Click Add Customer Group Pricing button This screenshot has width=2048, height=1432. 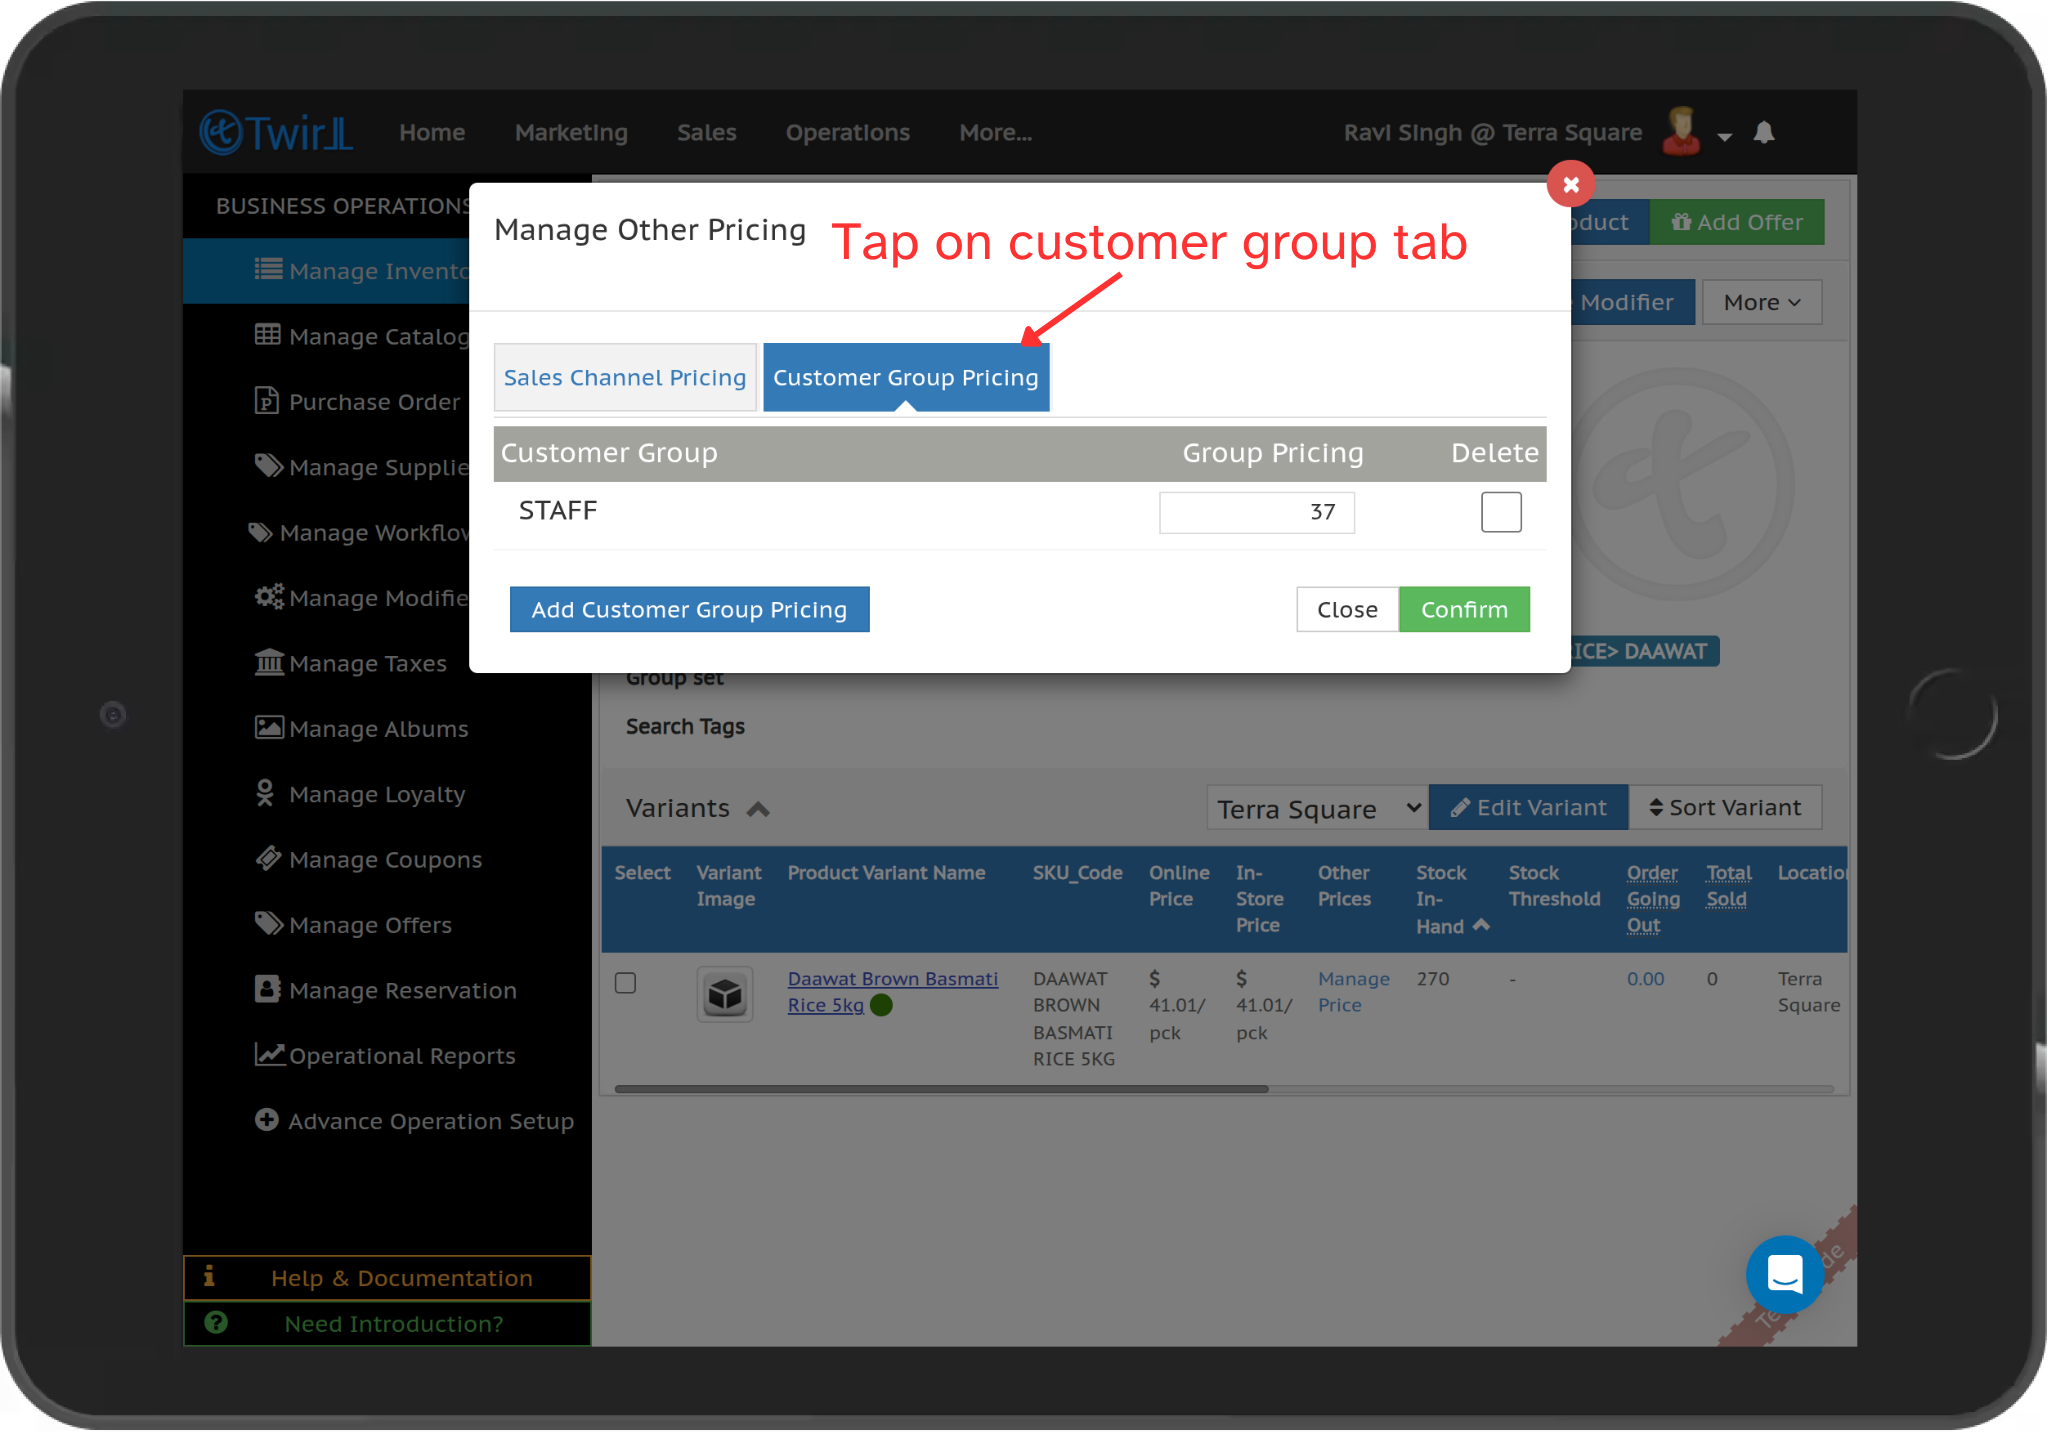(x=689, y=609)
